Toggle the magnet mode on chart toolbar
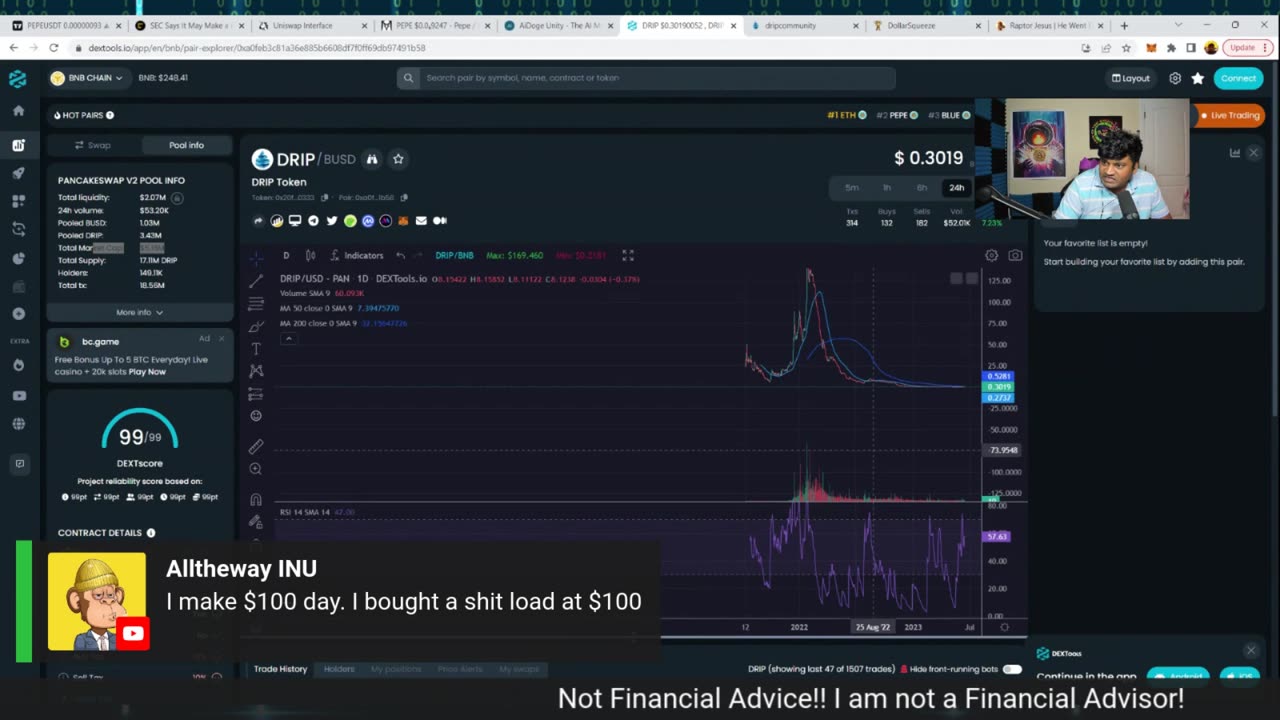 click(x=256, y=499)
